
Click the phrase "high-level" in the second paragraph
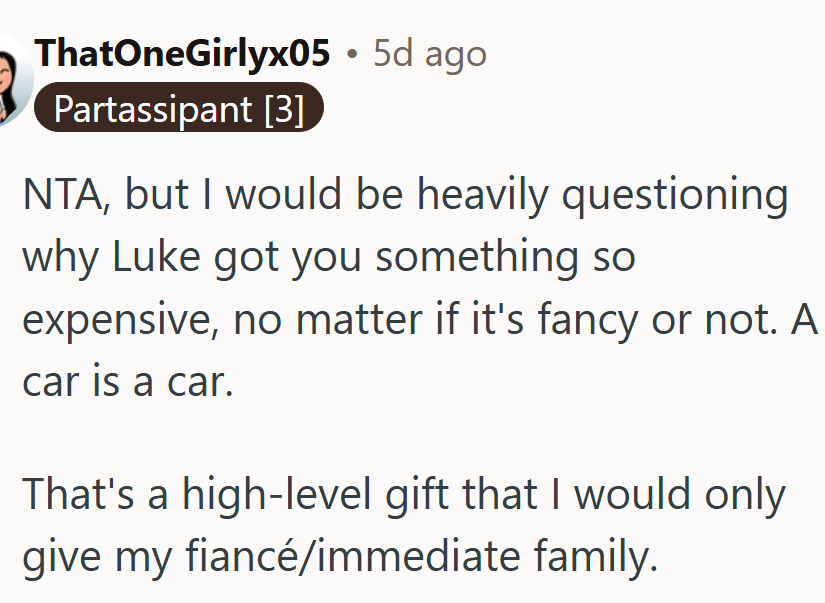pos(277,495)
